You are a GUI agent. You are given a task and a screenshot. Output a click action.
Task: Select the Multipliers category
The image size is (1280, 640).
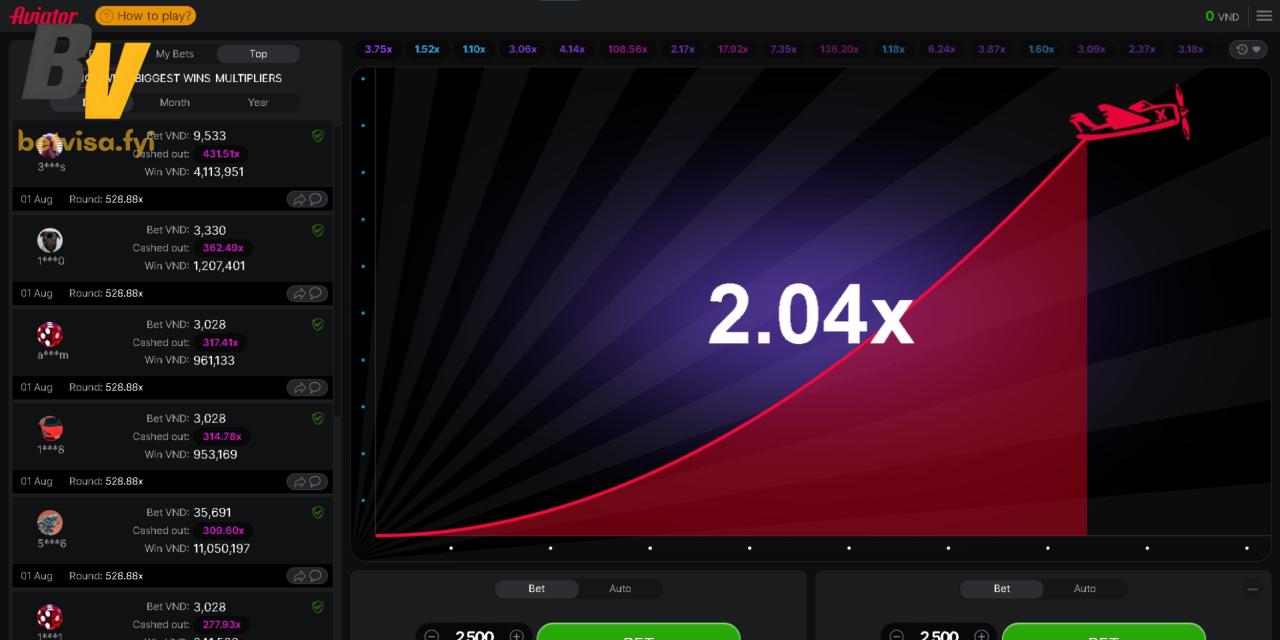[252, 78]
